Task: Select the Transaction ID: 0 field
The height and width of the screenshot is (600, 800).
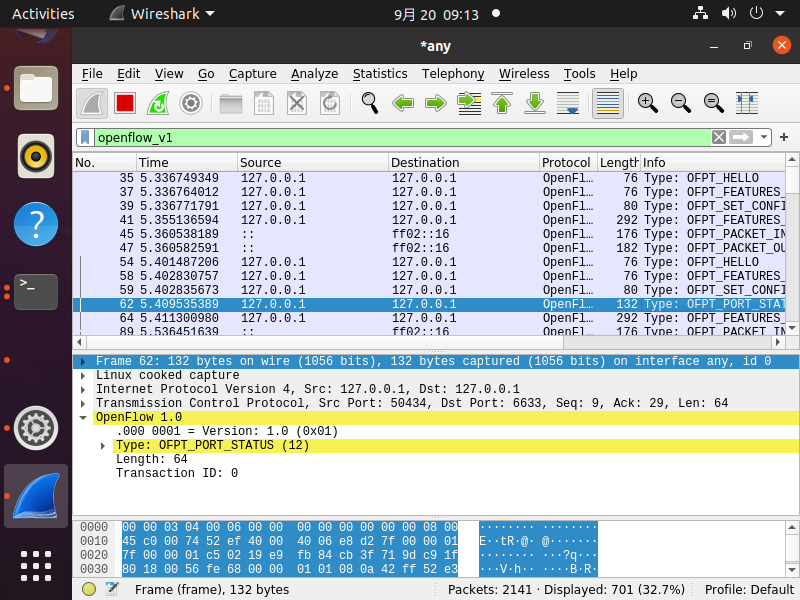Action: [x=177, y=473]
